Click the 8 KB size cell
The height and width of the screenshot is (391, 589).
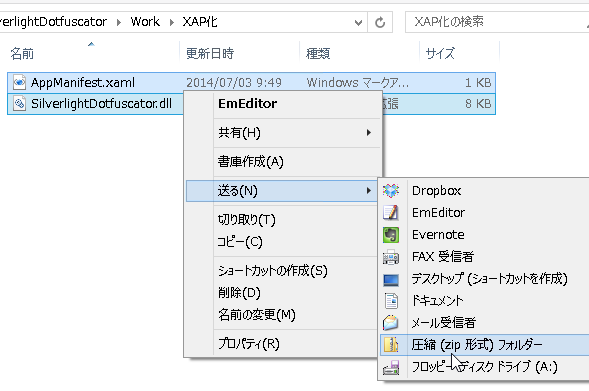[x=478, y=104]
